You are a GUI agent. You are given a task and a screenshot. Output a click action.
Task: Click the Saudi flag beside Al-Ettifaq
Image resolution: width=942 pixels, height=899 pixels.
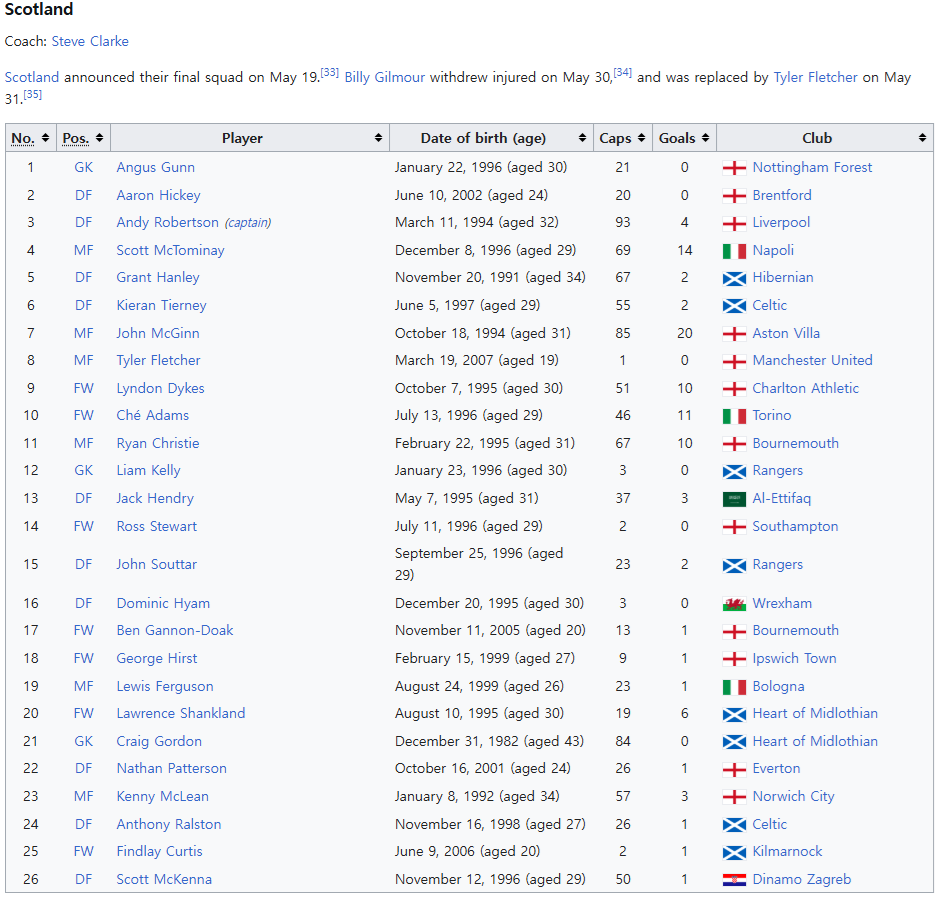734,499
